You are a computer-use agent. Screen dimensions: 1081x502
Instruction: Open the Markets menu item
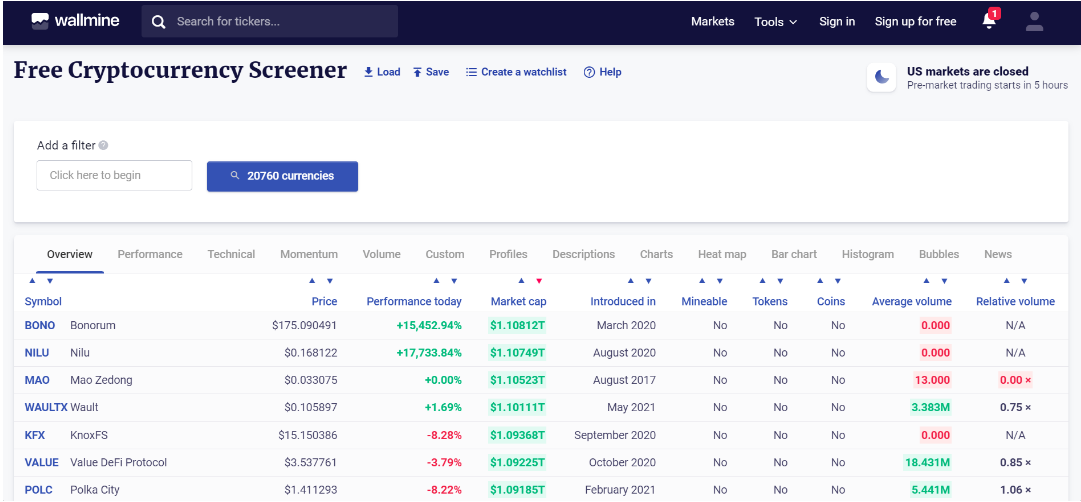[x=713, y=21]
